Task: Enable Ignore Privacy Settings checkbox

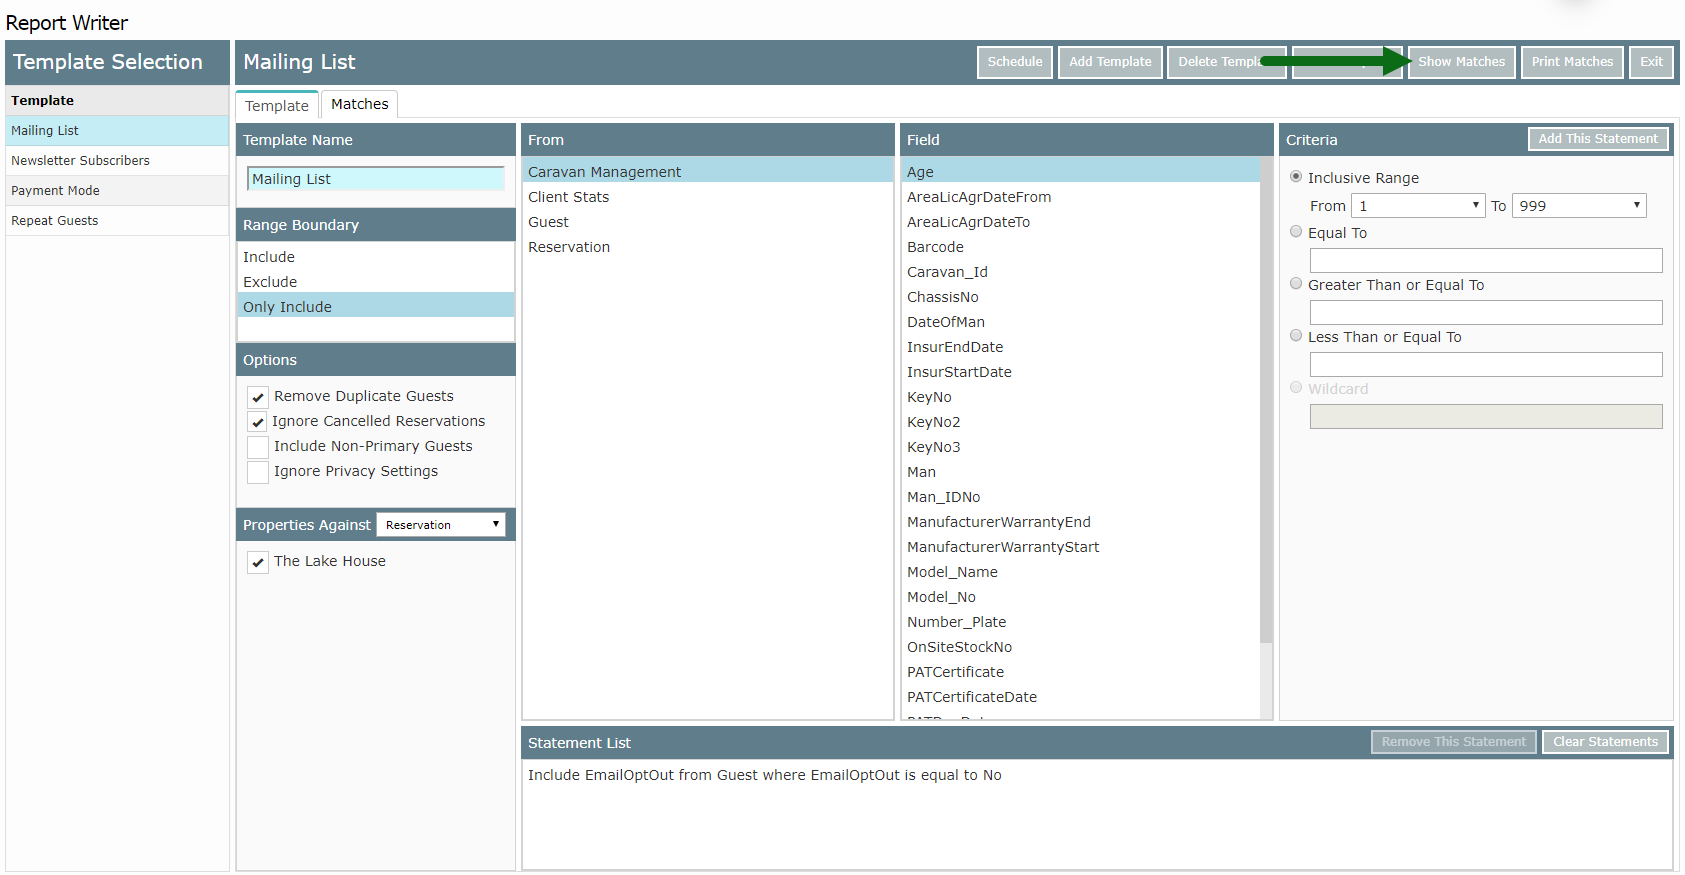Action: (258, 472)
